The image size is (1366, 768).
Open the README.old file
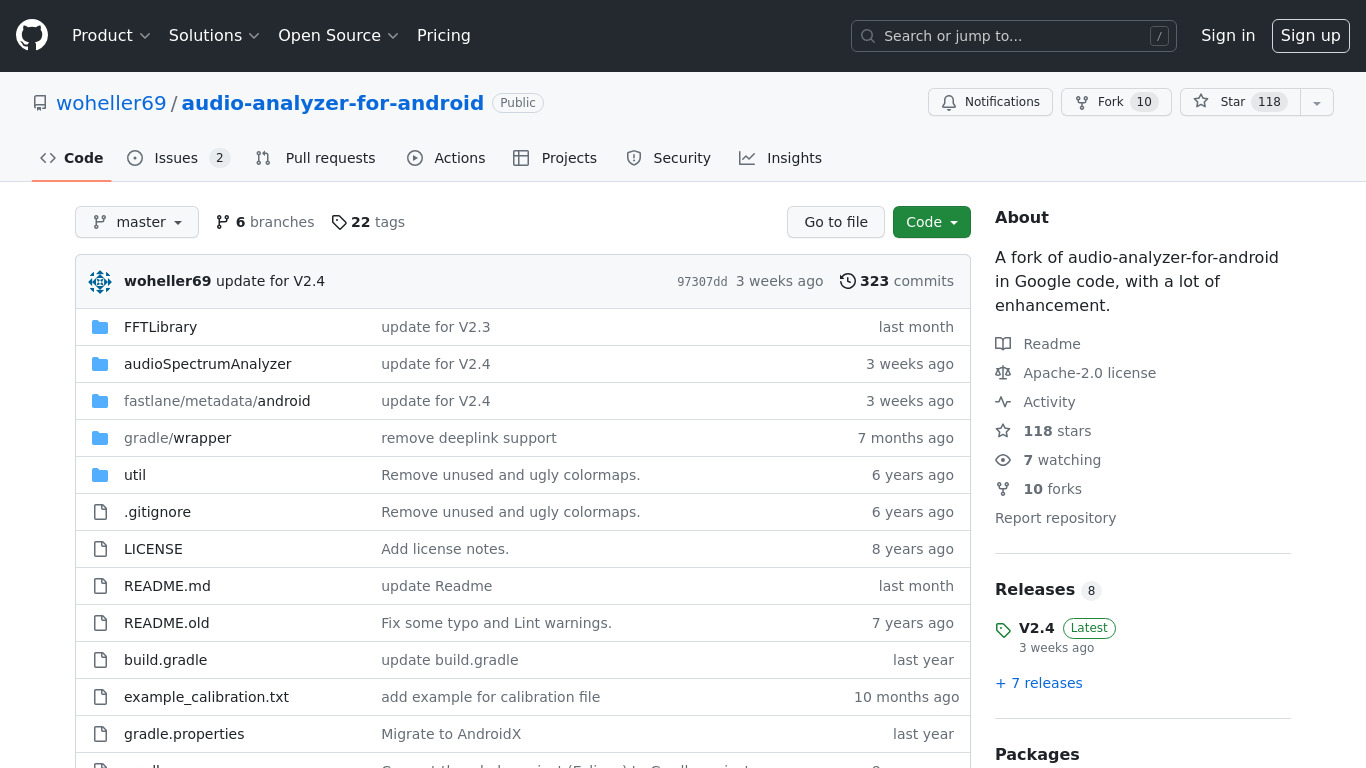167,623
